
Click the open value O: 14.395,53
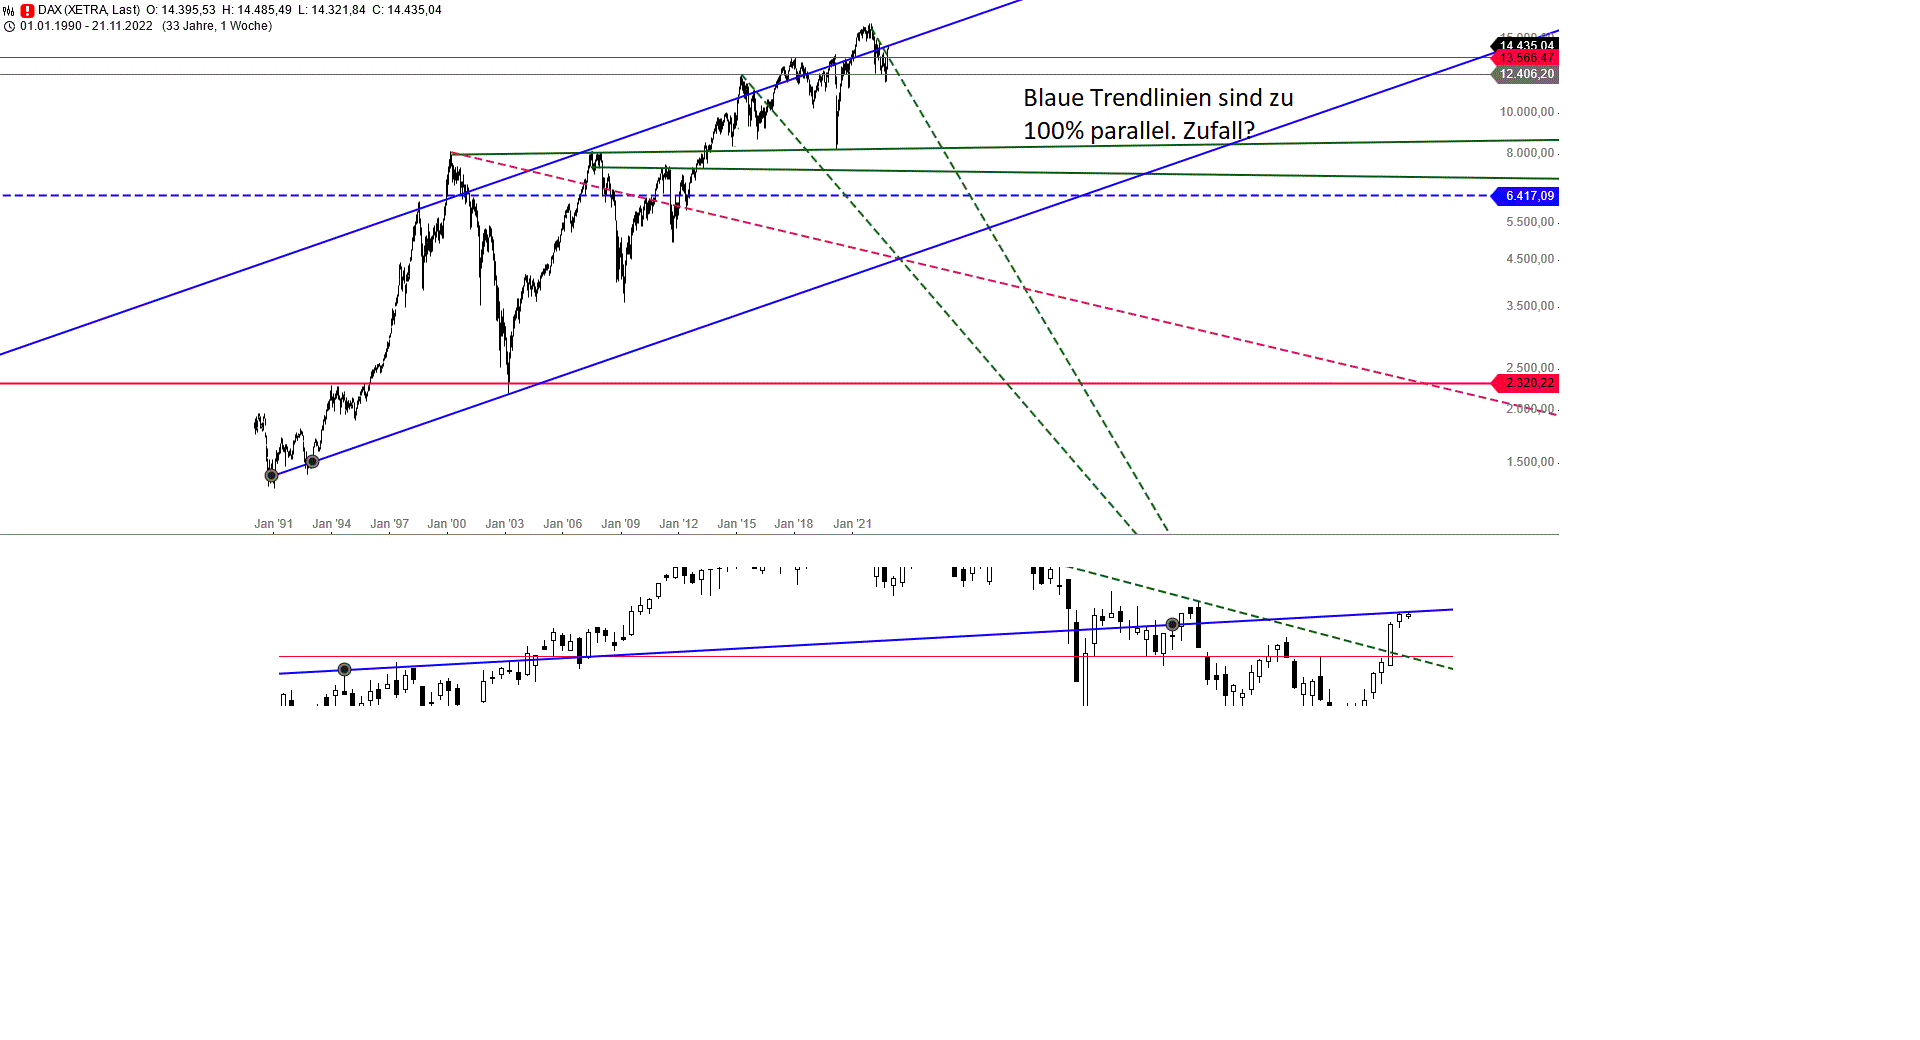[x=181, y=10]
